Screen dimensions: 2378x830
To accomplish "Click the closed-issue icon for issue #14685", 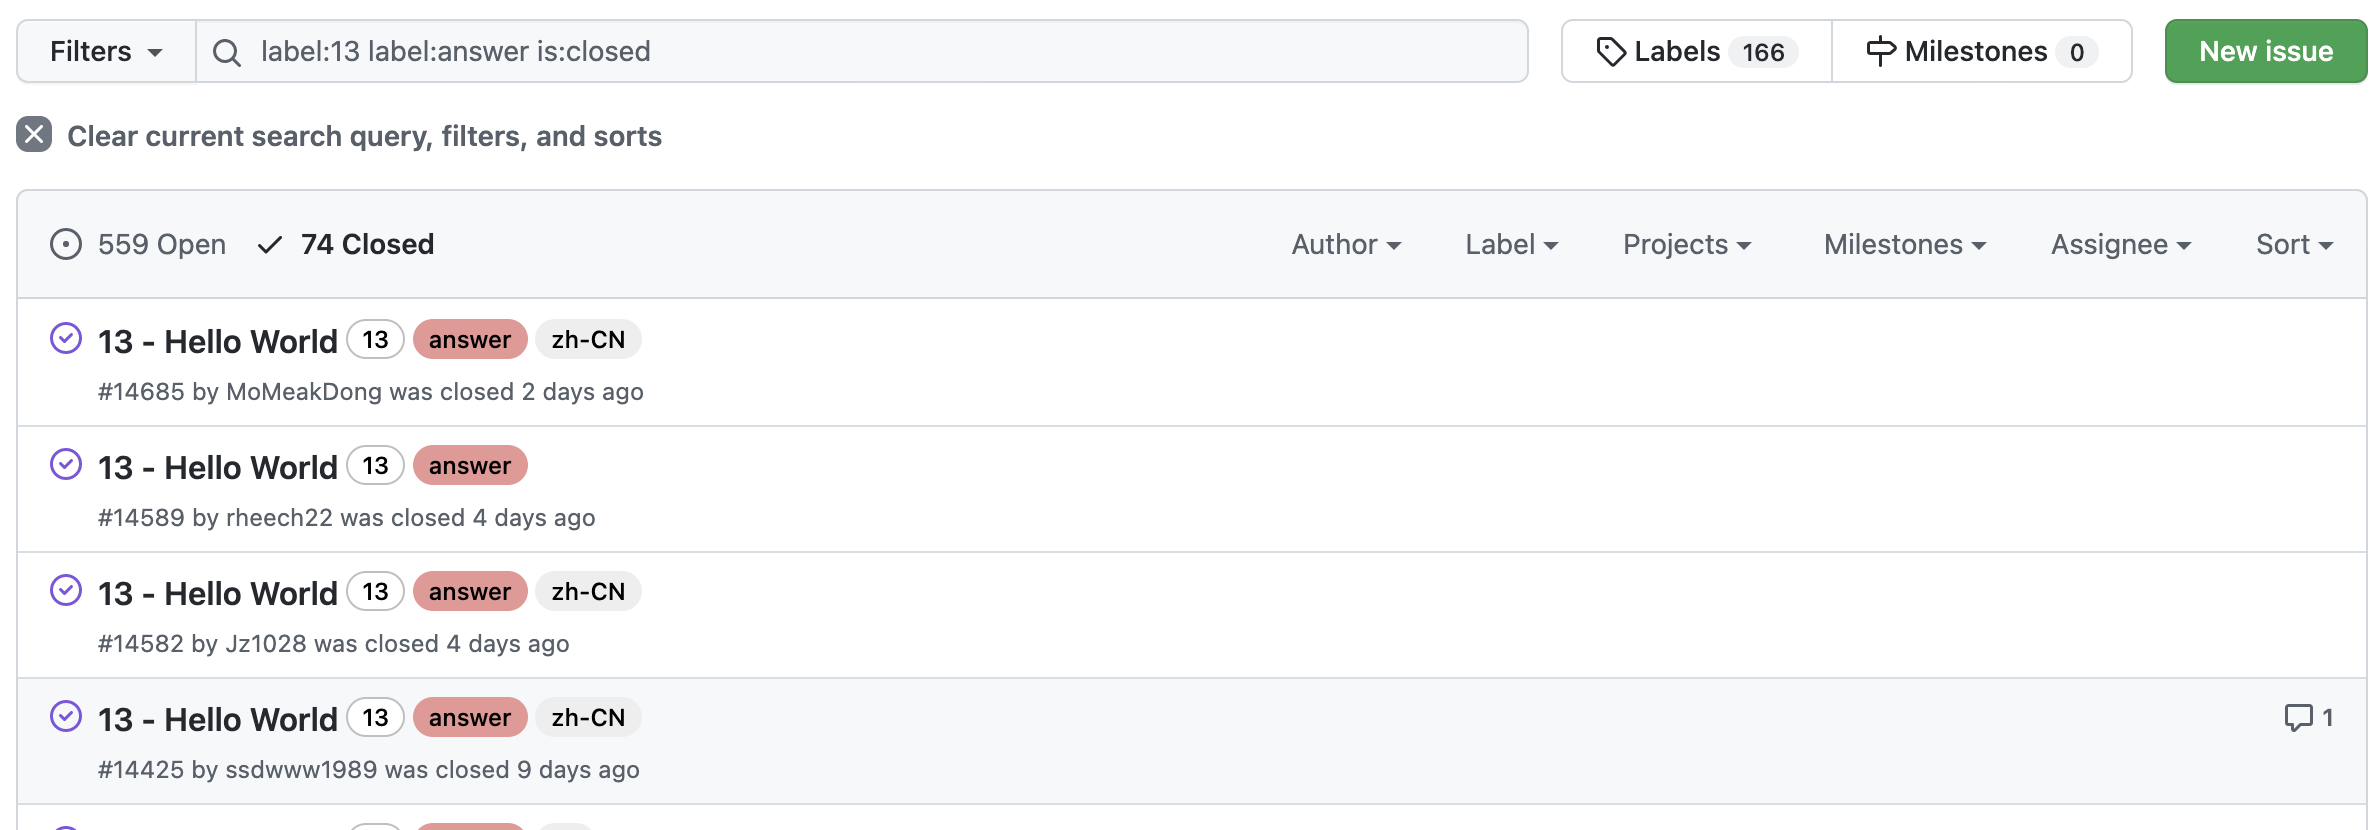I will pyautogui.click(x=66, y=339).
